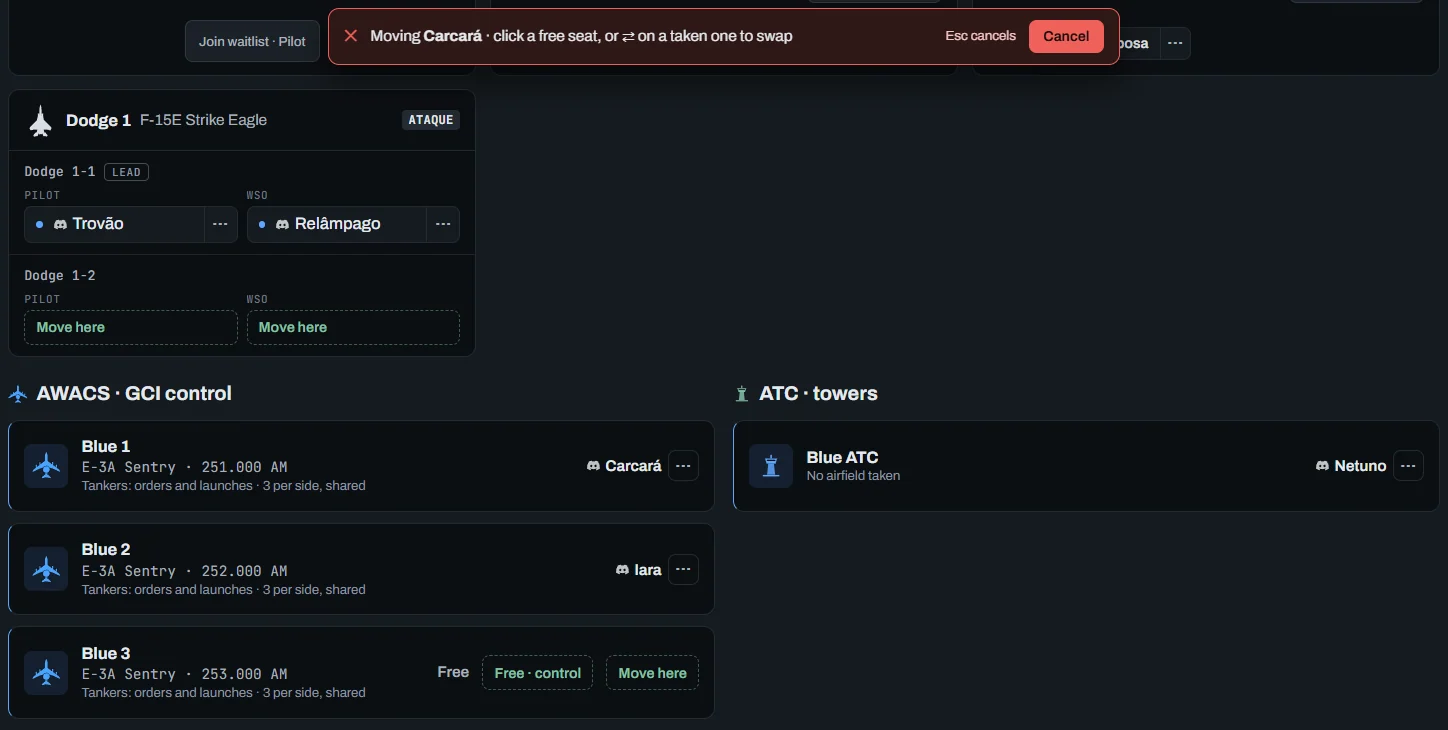1448x730 pixels.
Task: Click the "F-15E Strike Eagle" label
Action: click(203, 120)
